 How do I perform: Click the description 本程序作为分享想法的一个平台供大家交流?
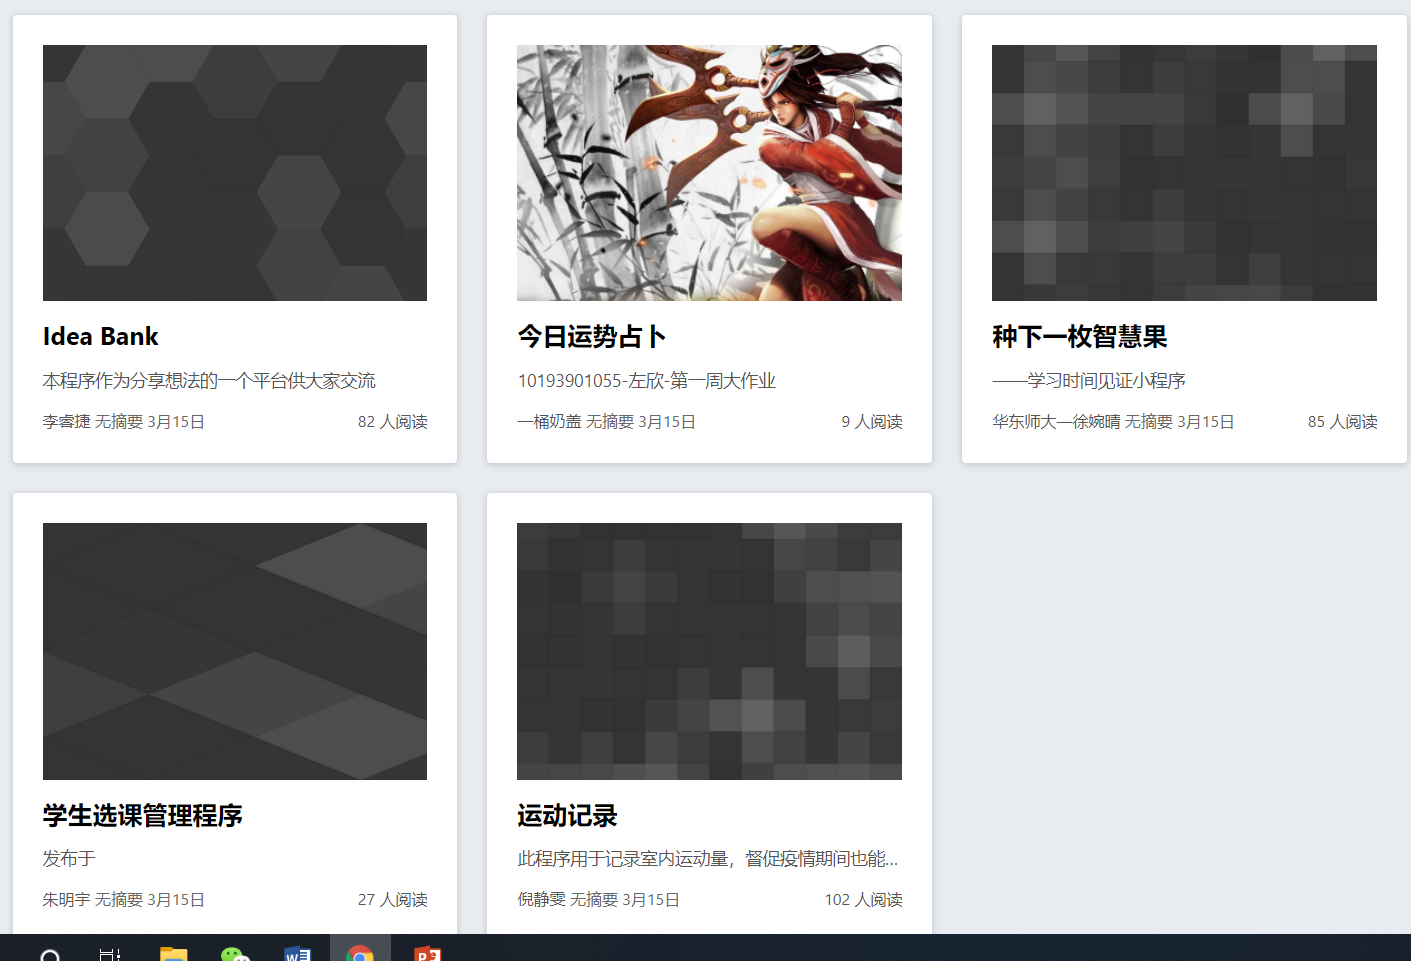pyautogui.click(x=209, y=381)
